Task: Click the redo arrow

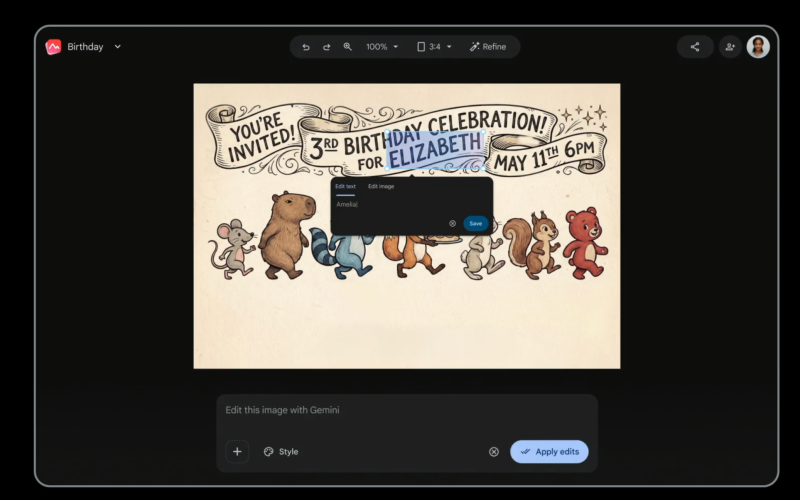Action: pos(327,47)
